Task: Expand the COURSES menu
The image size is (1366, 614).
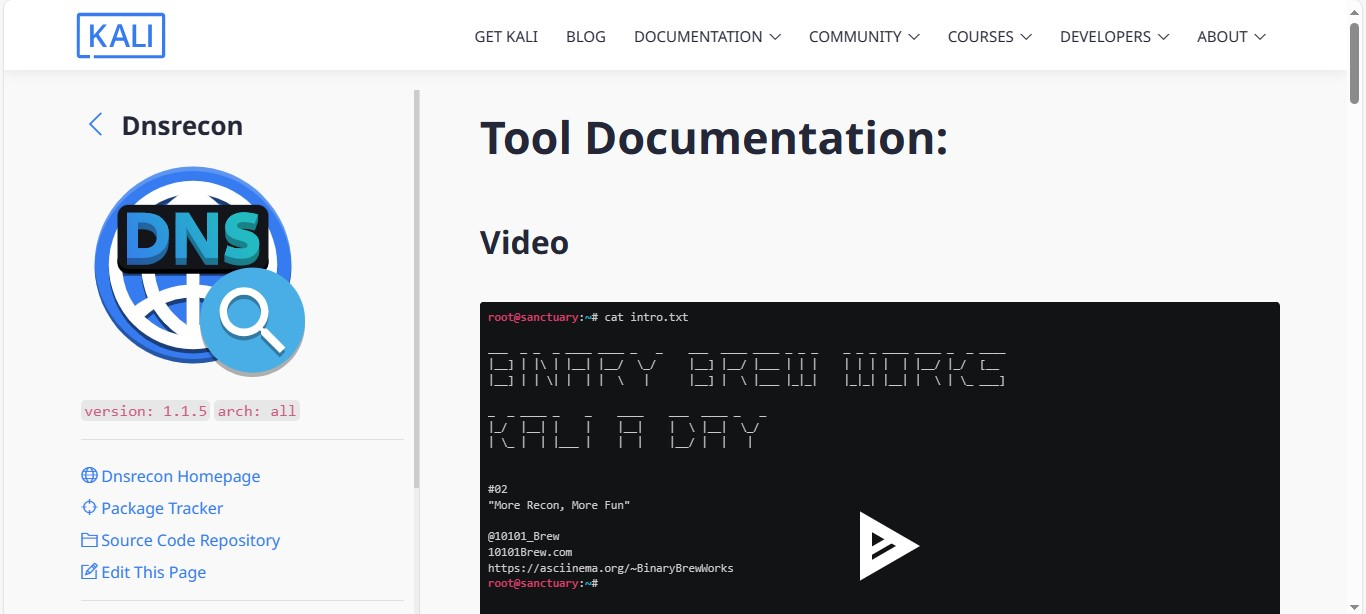Action: pyautogui.click(x=990, y=36)
